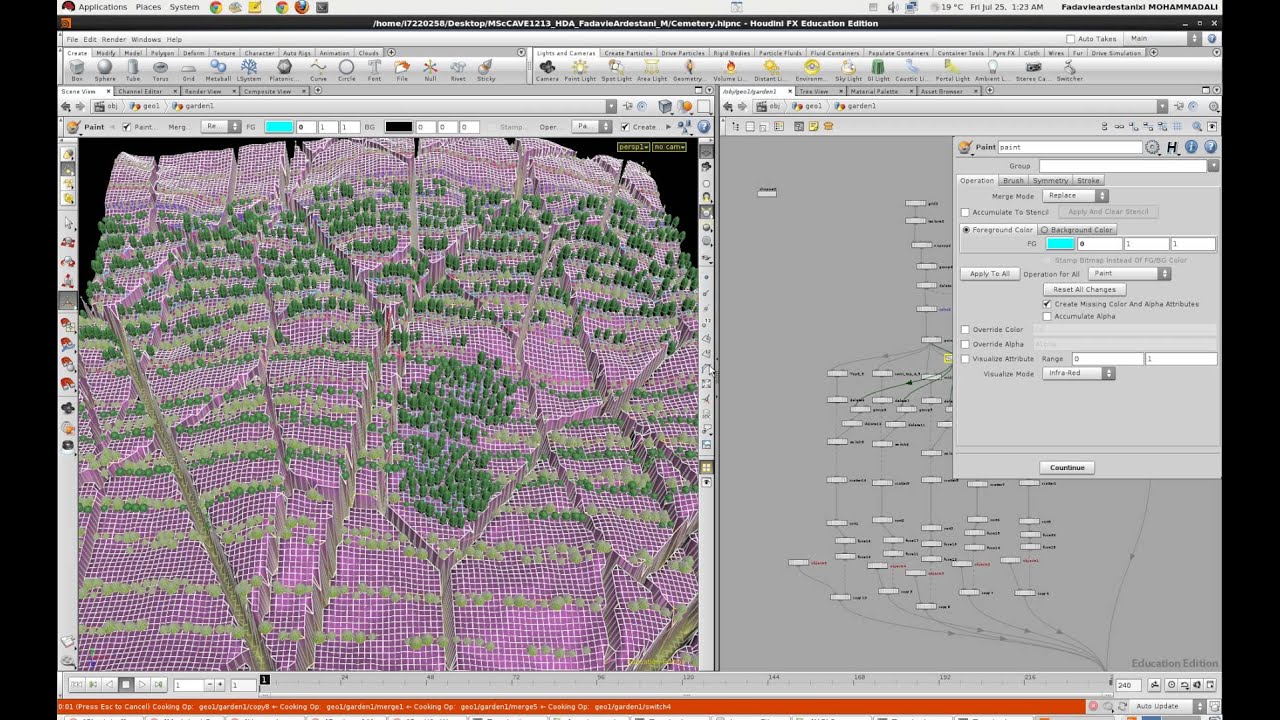
Task: Add a Camera from the shelf
Action: pyautogui.click(x=547, y=70)
